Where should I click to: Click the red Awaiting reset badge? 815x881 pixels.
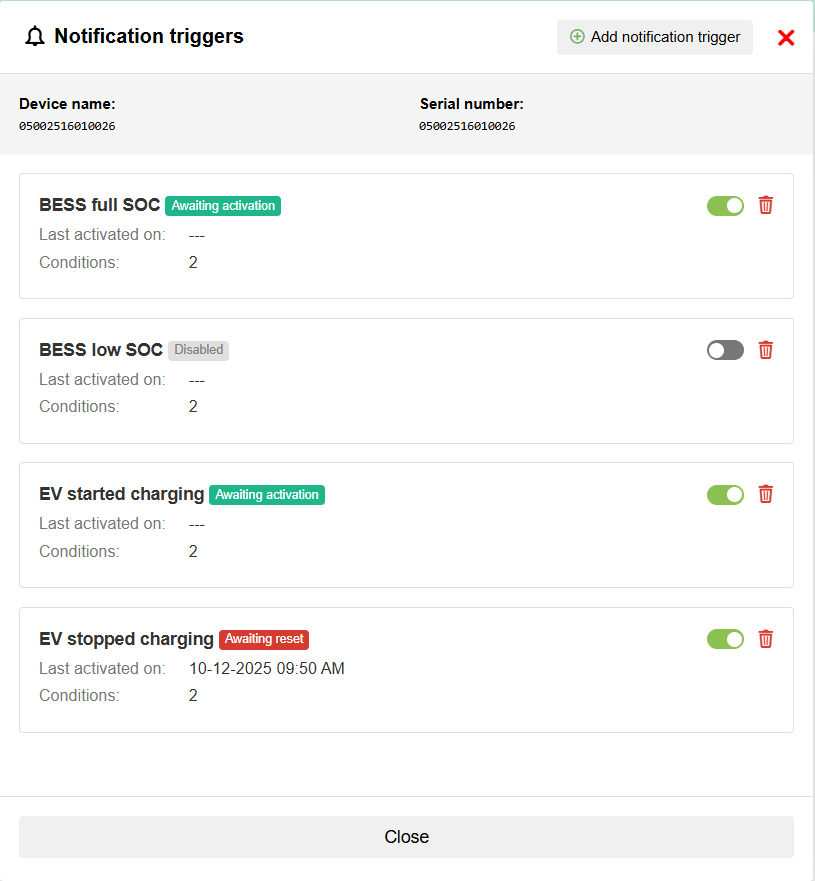pyautogui.click(x=264, y=639)
